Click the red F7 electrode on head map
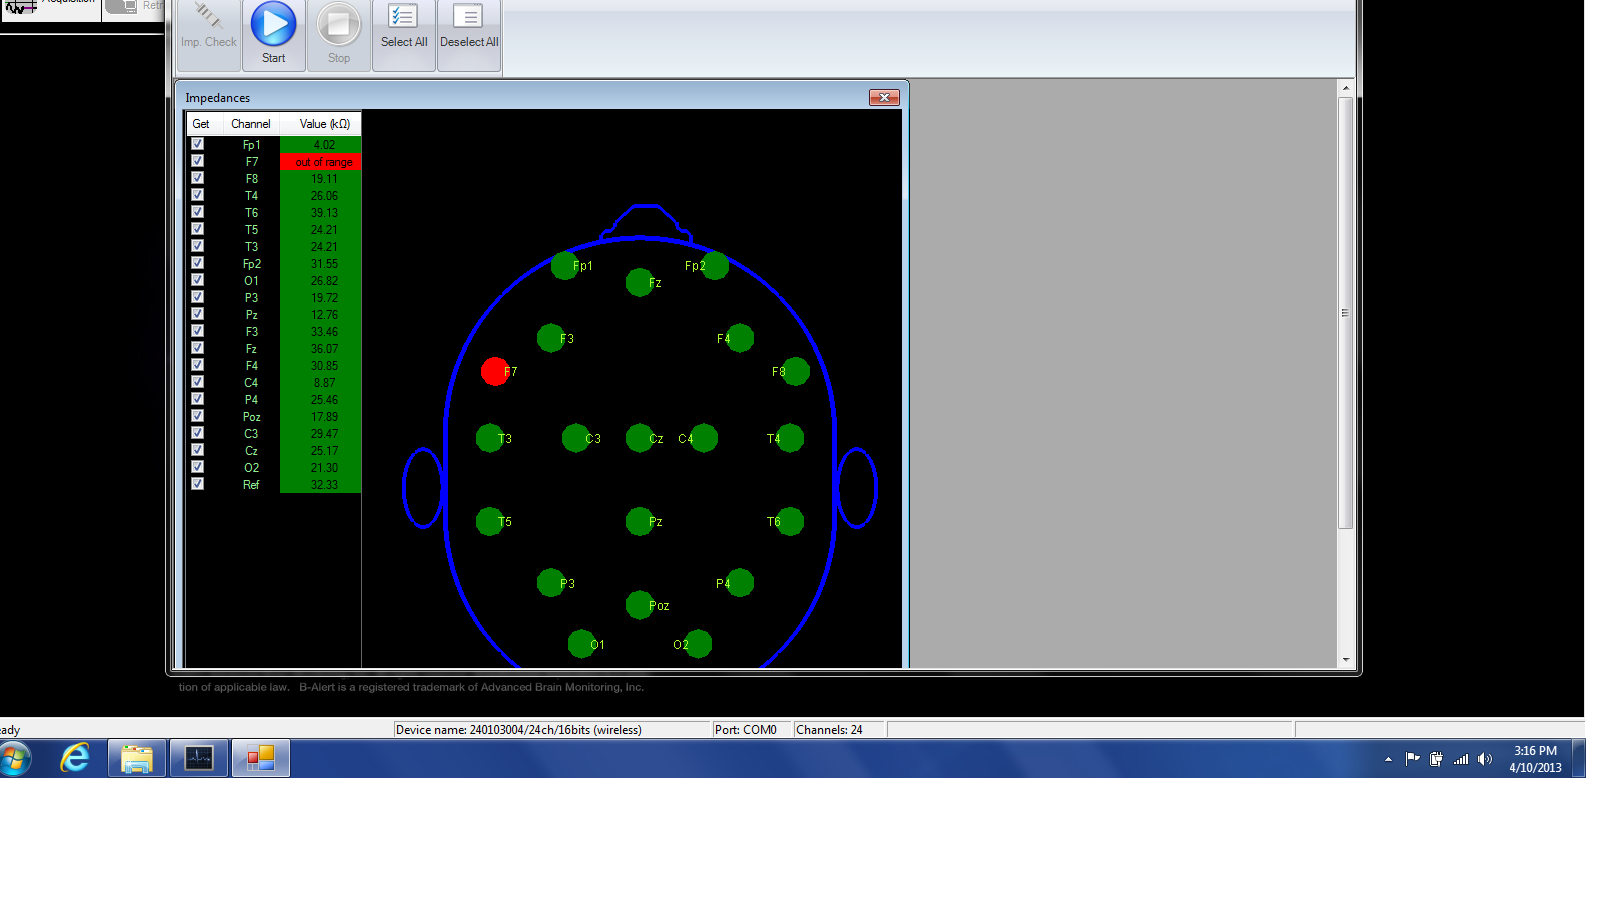 (495, 371)
